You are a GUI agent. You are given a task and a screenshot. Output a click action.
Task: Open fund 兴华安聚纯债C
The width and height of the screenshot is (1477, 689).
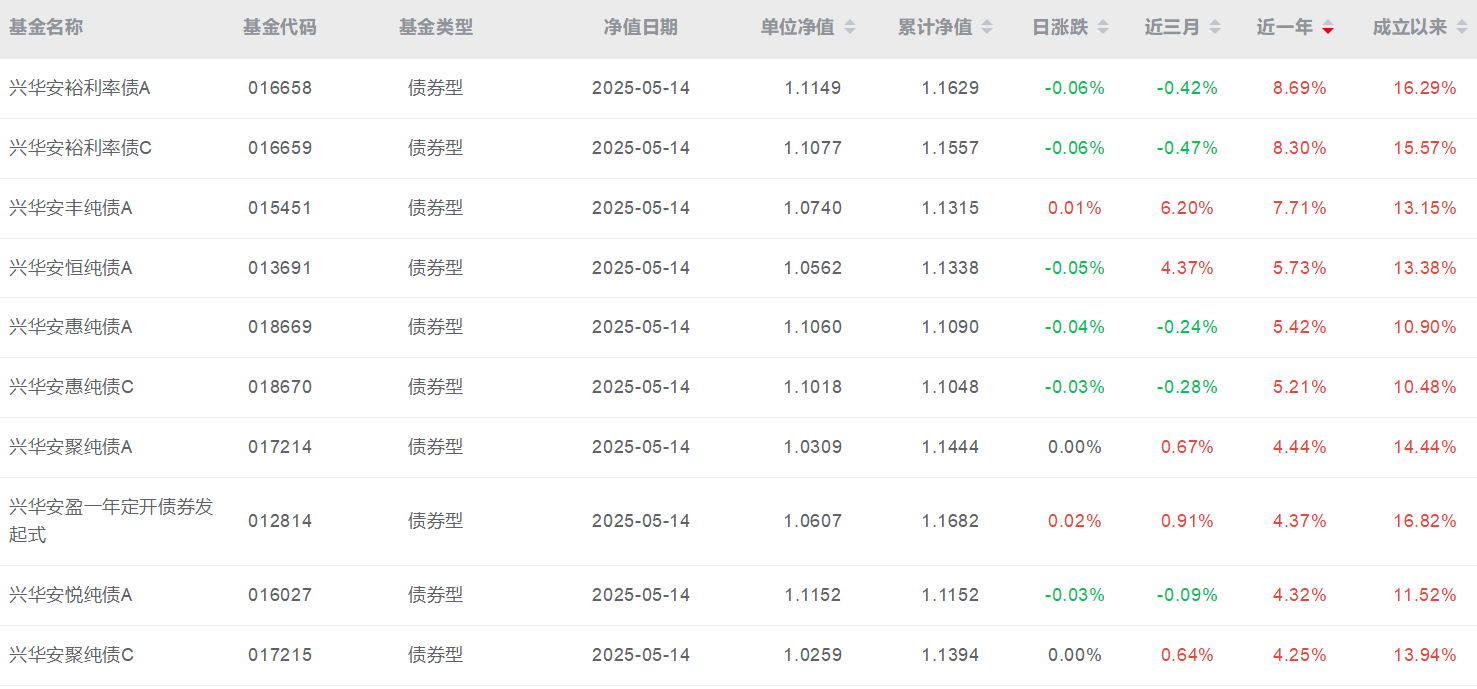(71, 655)
